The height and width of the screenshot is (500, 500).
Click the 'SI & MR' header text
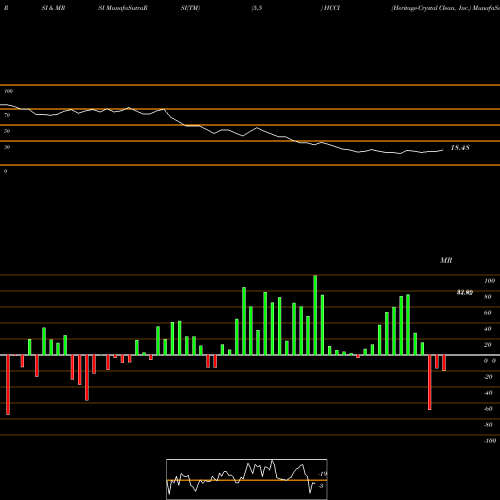coord(53,8)
